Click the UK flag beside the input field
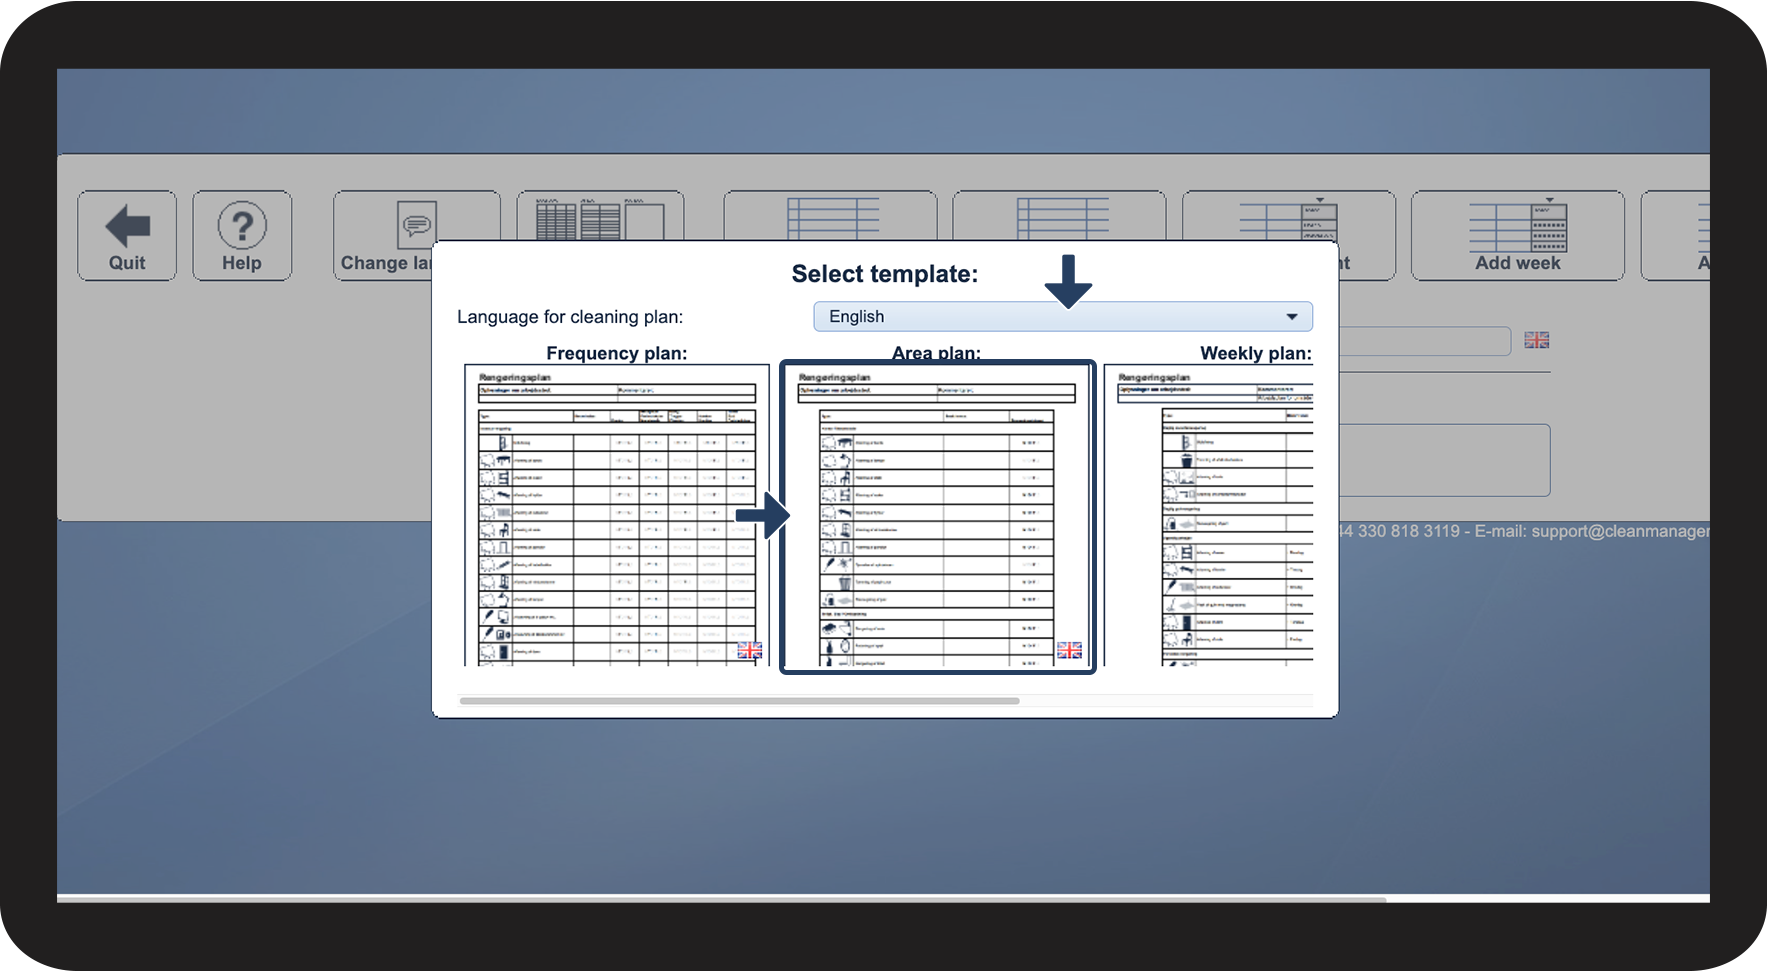1767x971 pixels. pos(1537,340)
